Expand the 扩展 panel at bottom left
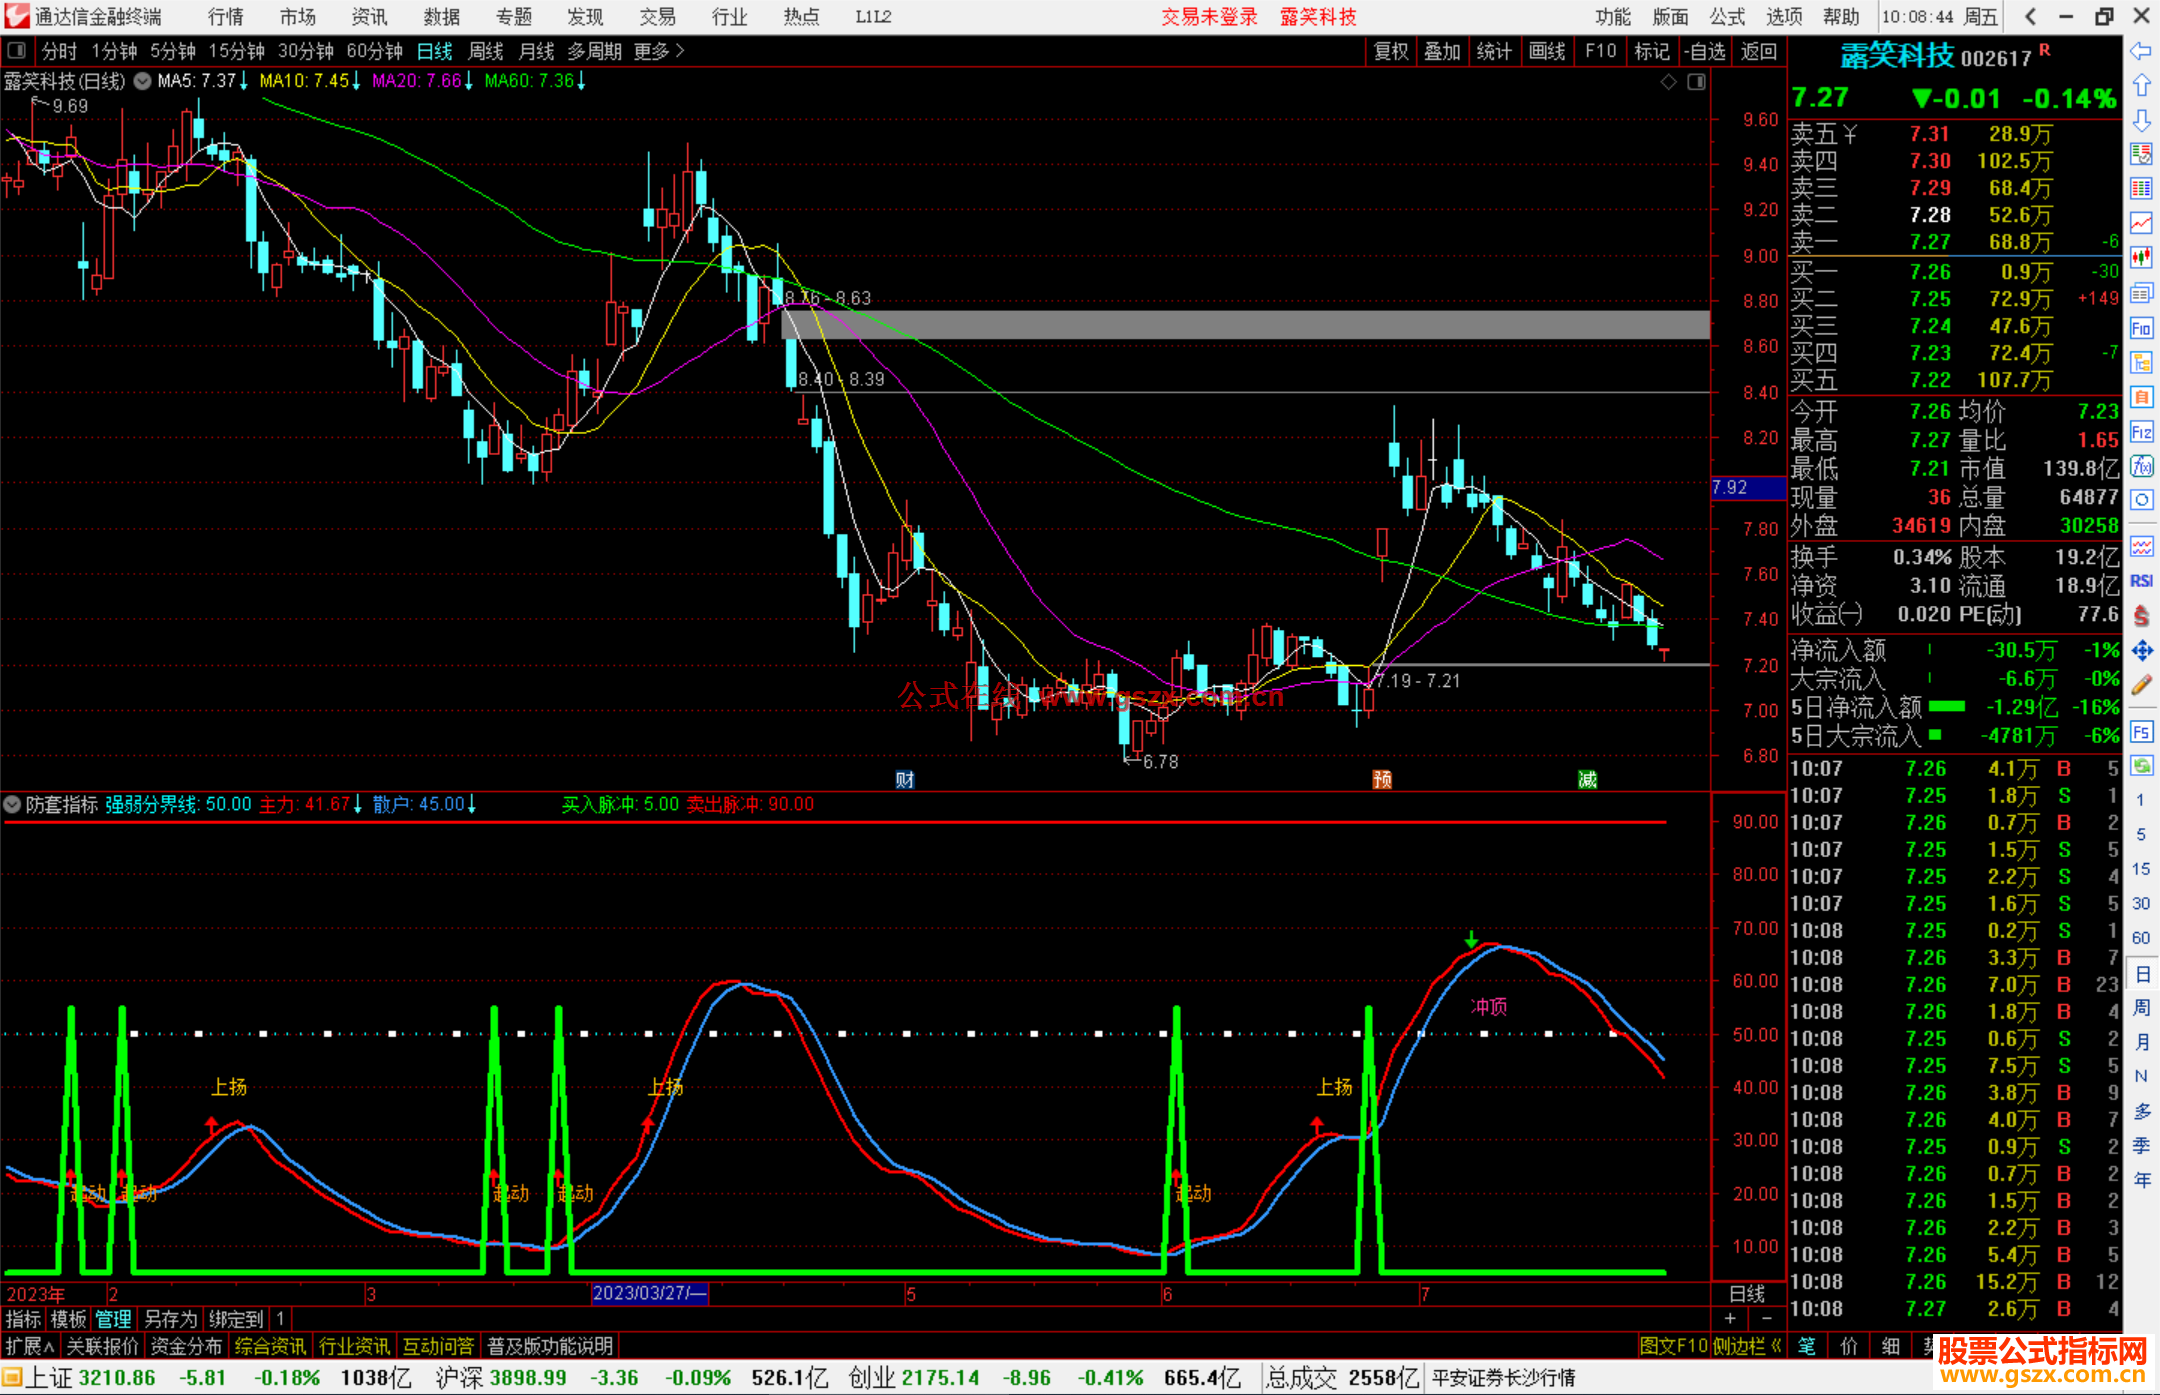Screen dimensions: 2160x1395 pyautogui.click(x=29, y=1346)
